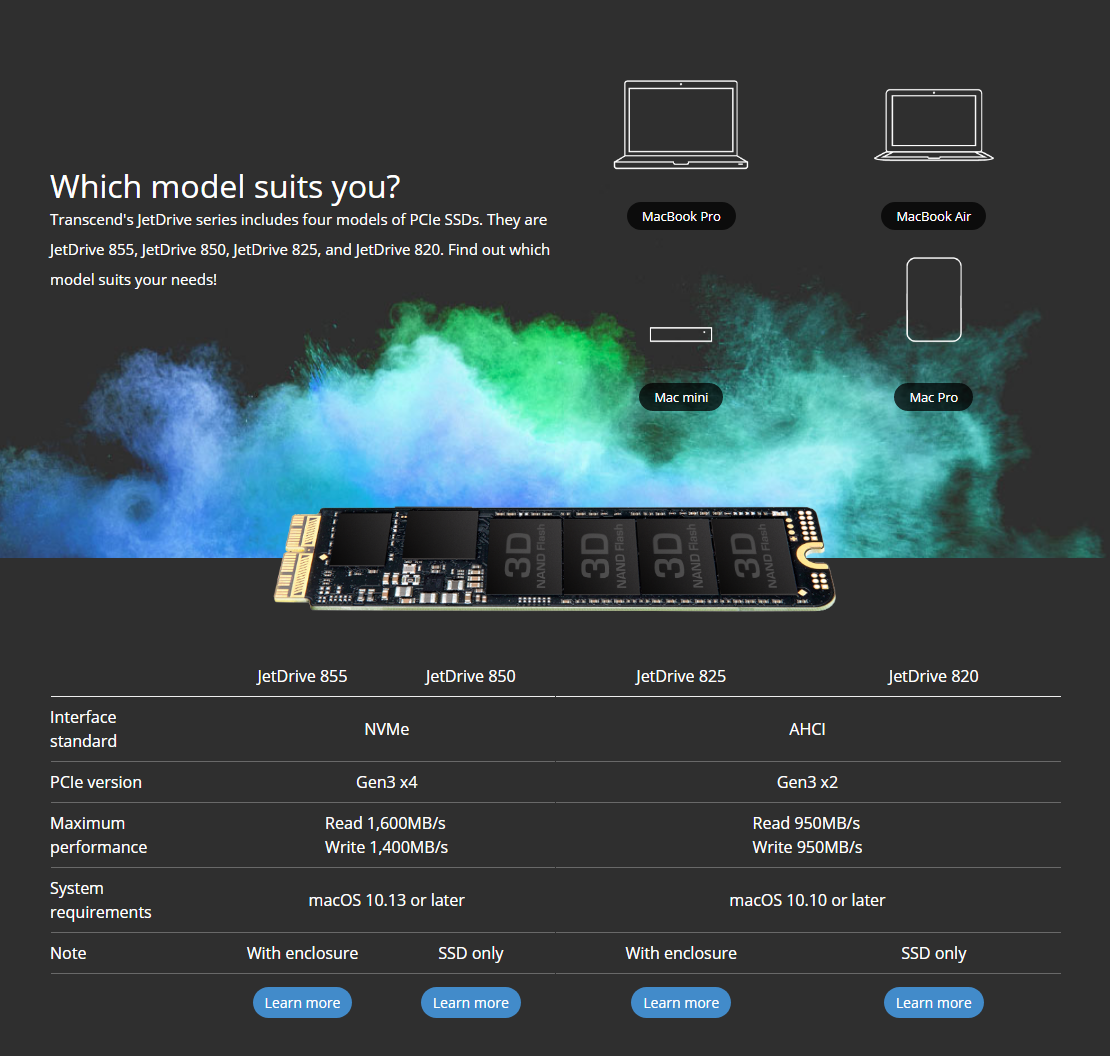Screen dimensions: 1110x1056
Task: Select the Mac mini label pill
Action: [x=681, y=397]
